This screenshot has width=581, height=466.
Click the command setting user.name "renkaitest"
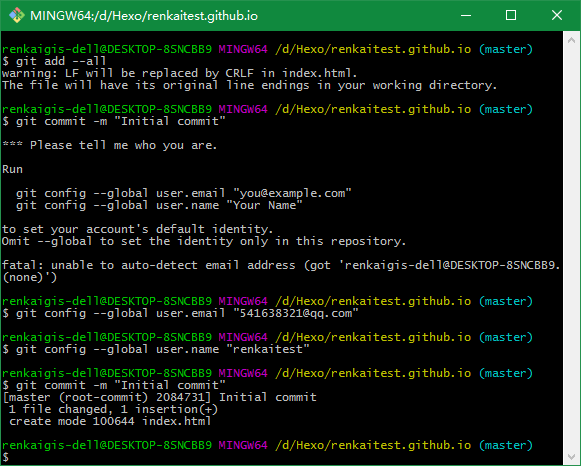click(x=156, y=349)
